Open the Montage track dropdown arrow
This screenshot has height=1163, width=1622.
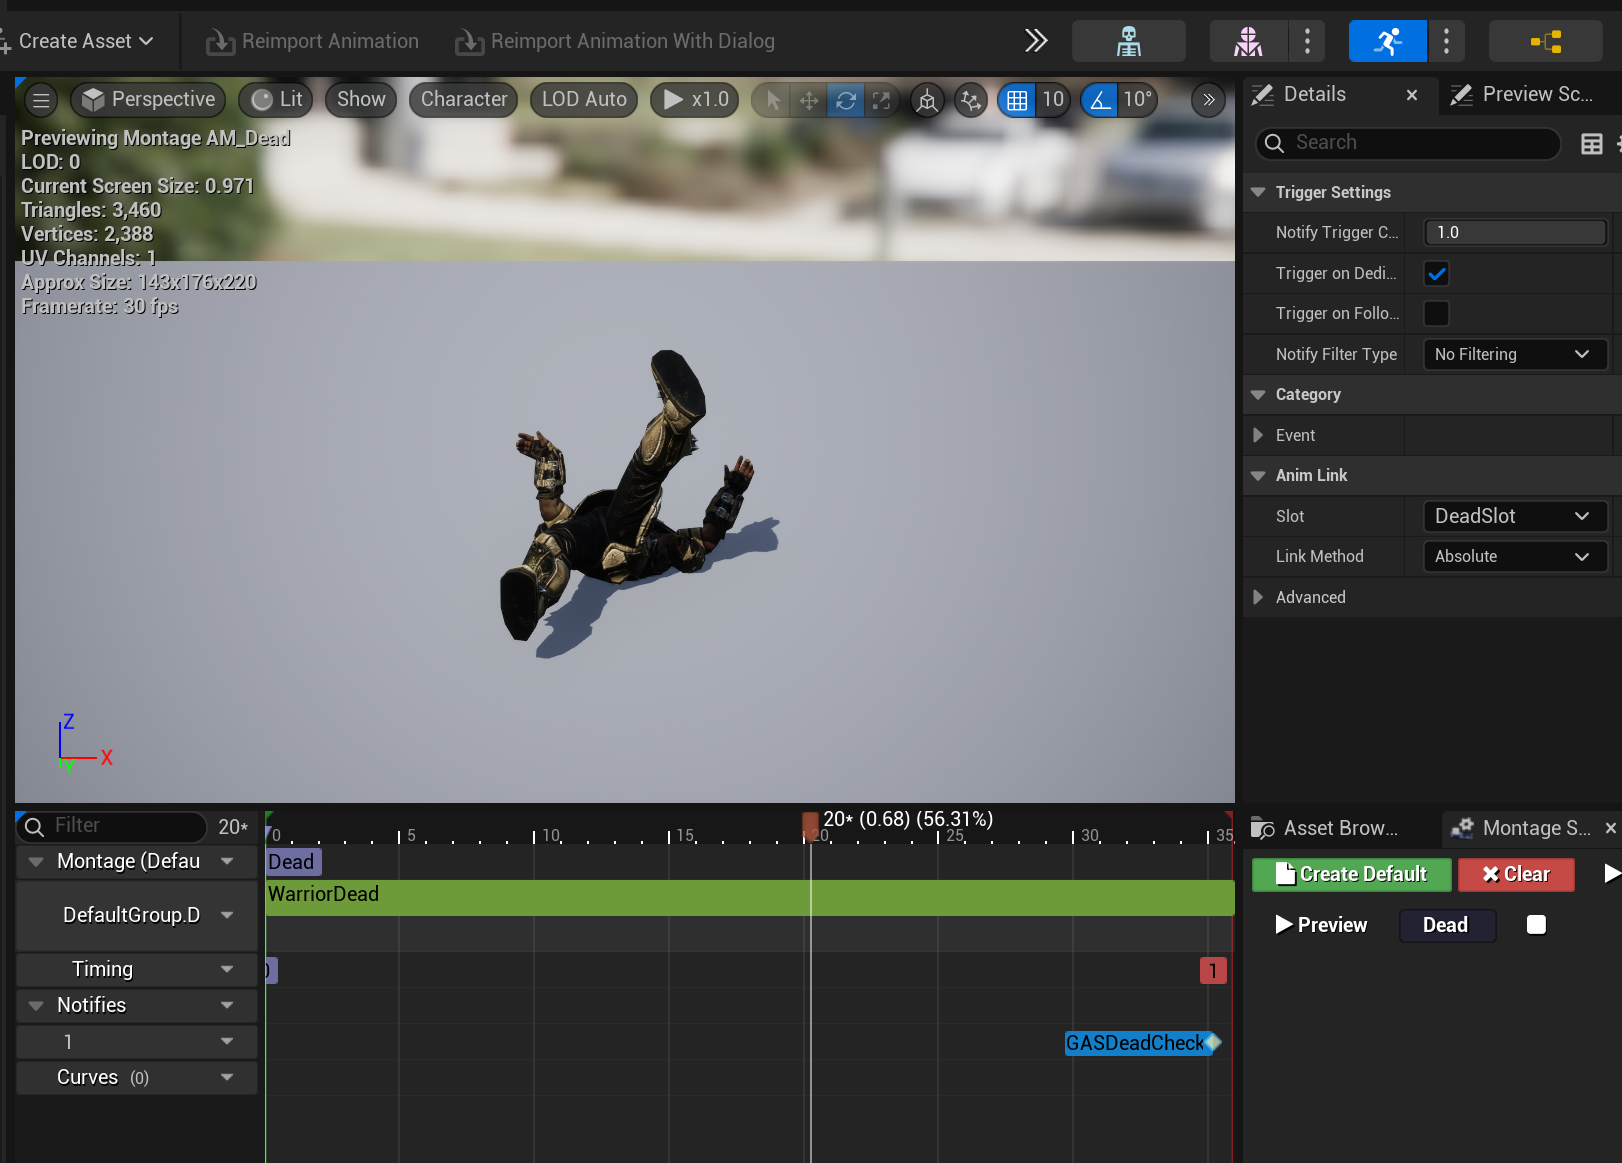coord(227,861)
